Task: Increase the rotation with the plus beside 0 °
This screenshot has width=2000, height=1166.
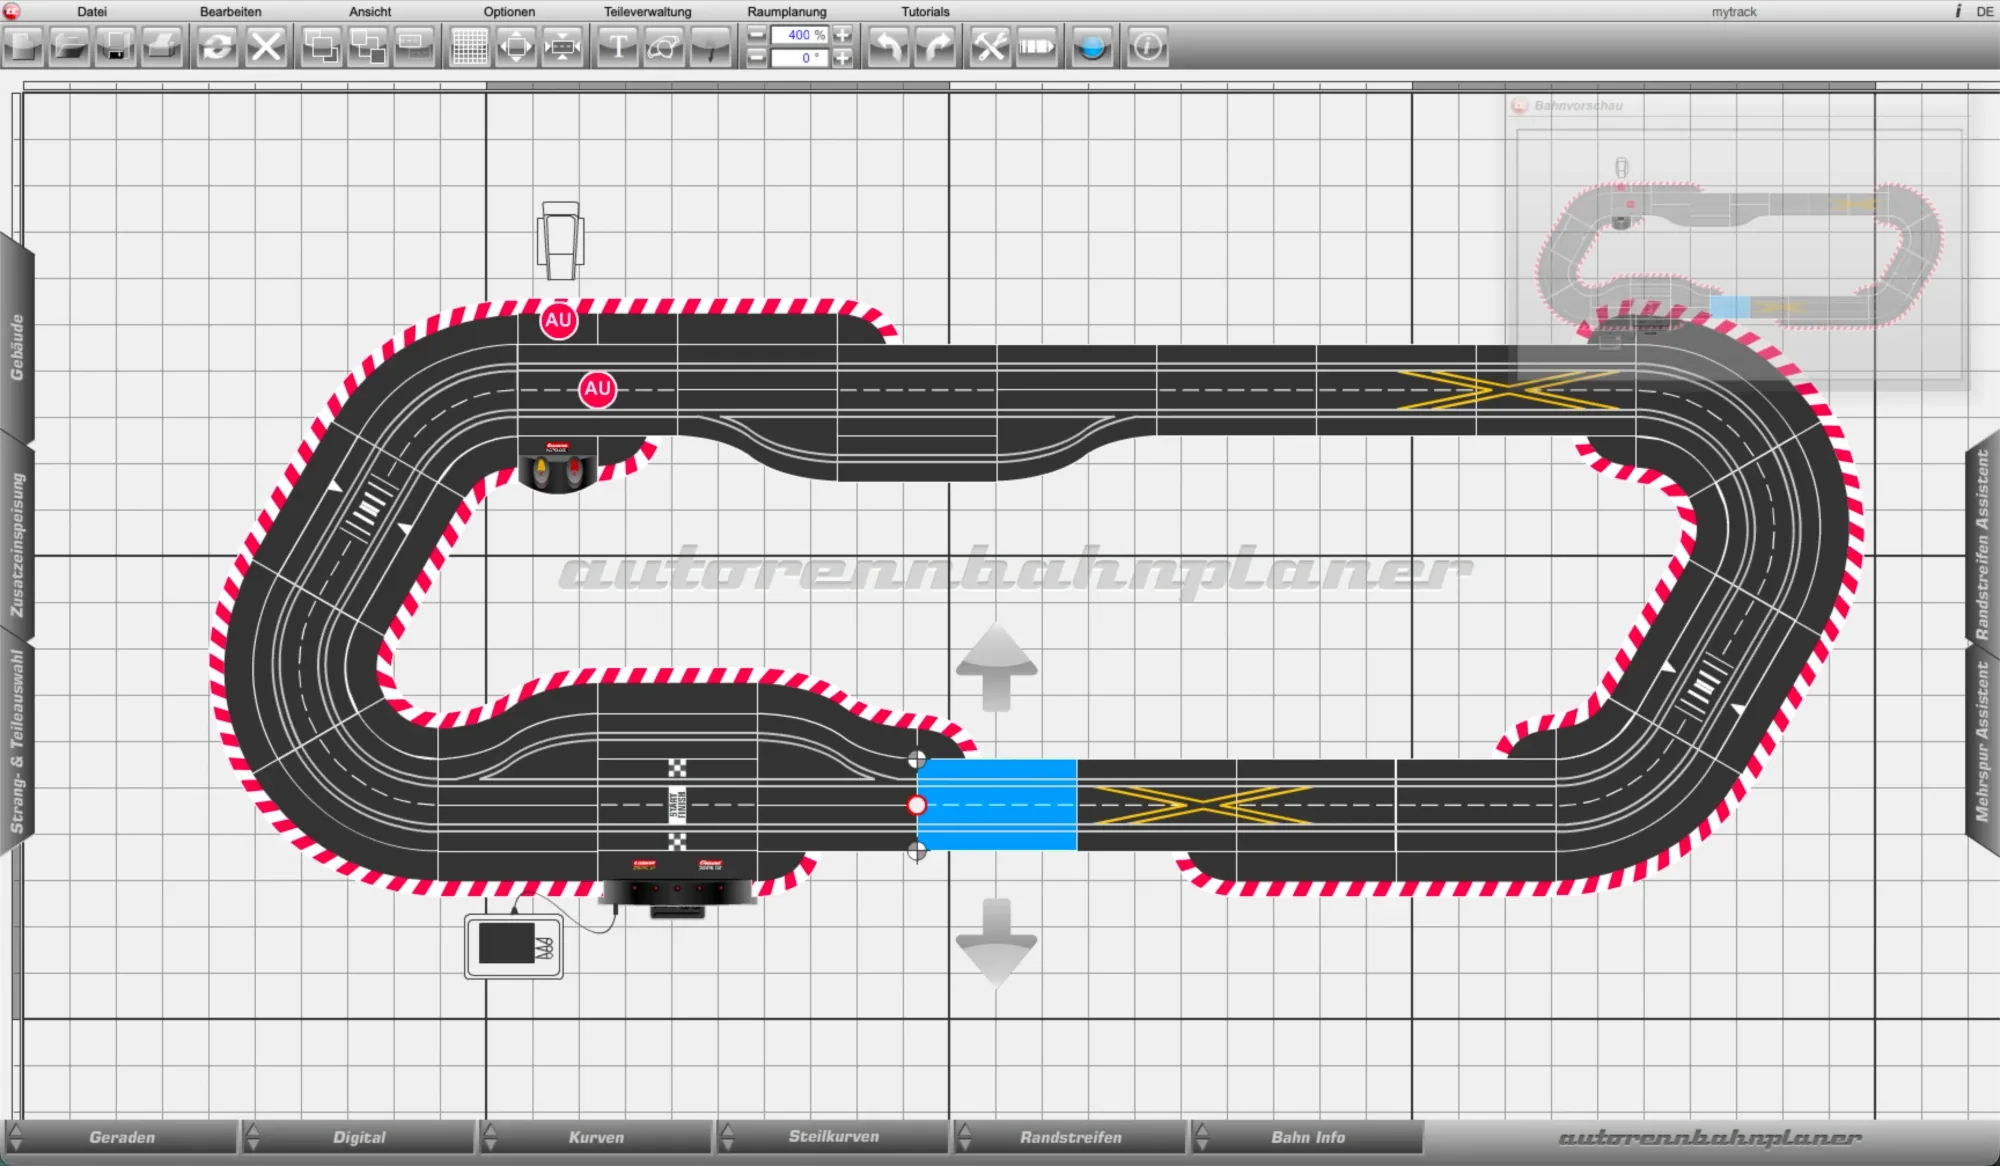Action: 843,58
